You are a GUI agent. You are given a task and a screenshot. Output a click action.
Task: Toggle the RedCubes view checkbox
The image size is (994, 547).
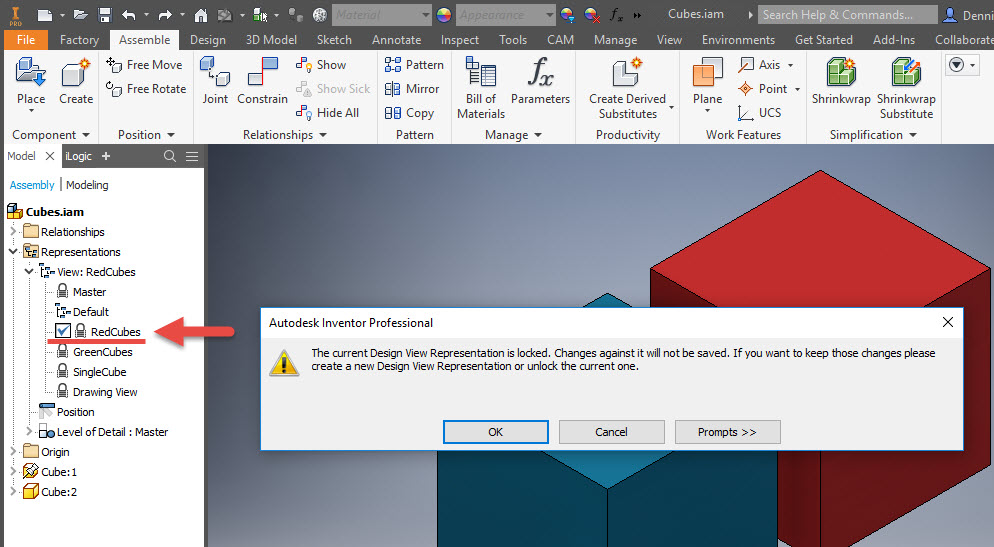coord(63,331)
